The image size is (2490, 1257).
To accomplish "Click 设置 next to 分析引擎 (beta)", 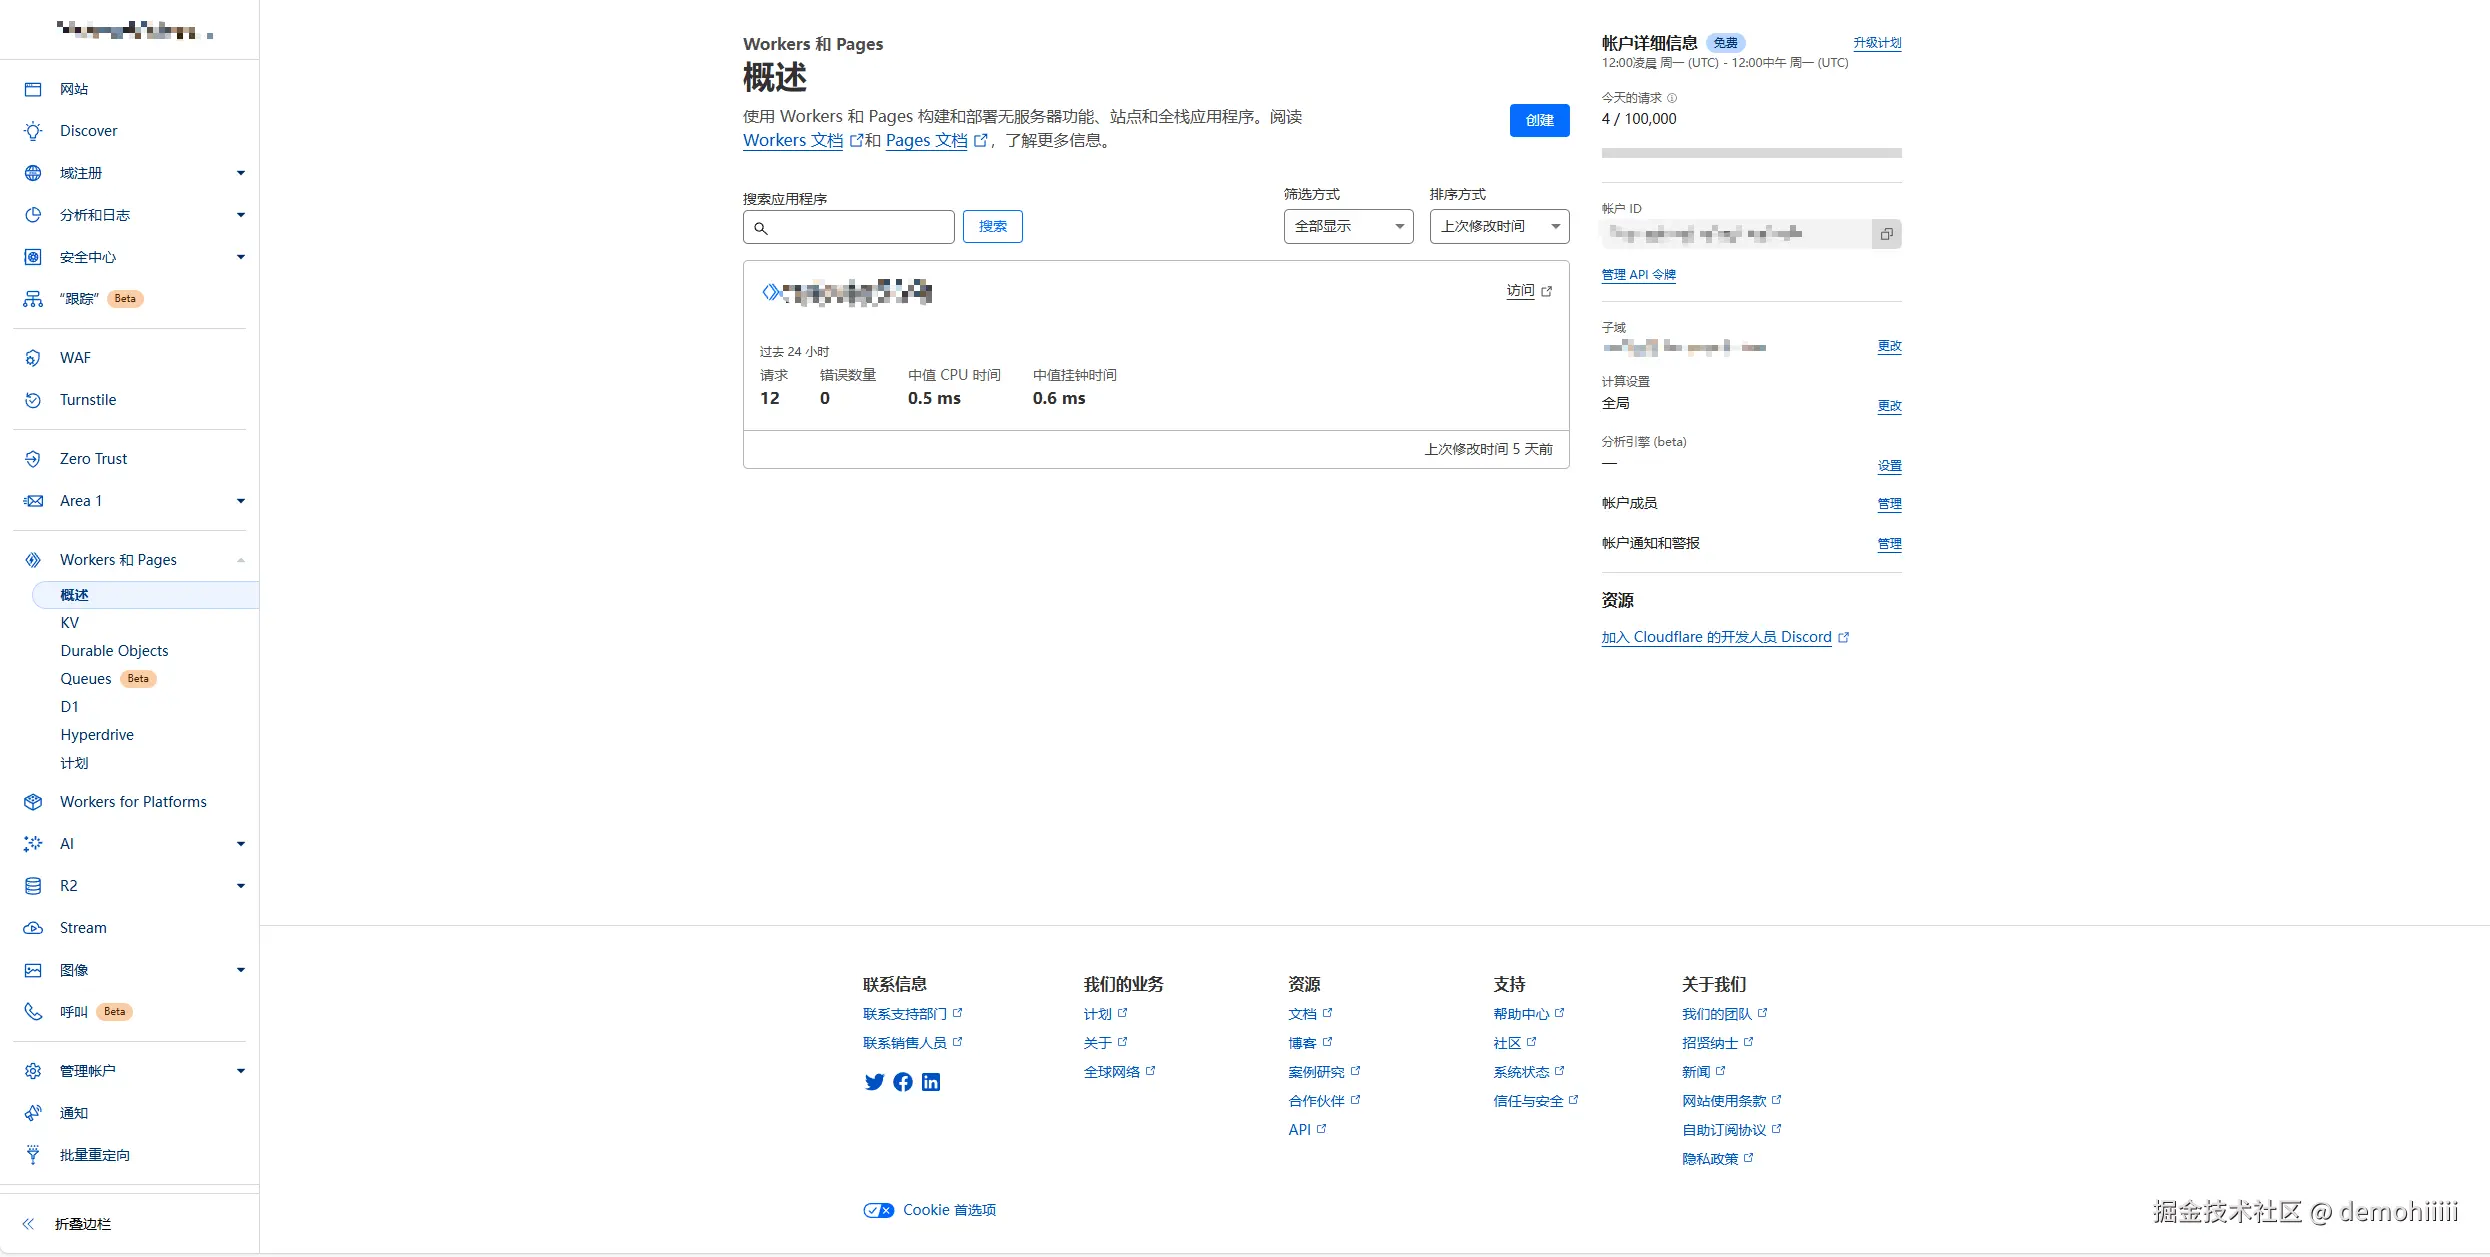I will click(1889, 466).
